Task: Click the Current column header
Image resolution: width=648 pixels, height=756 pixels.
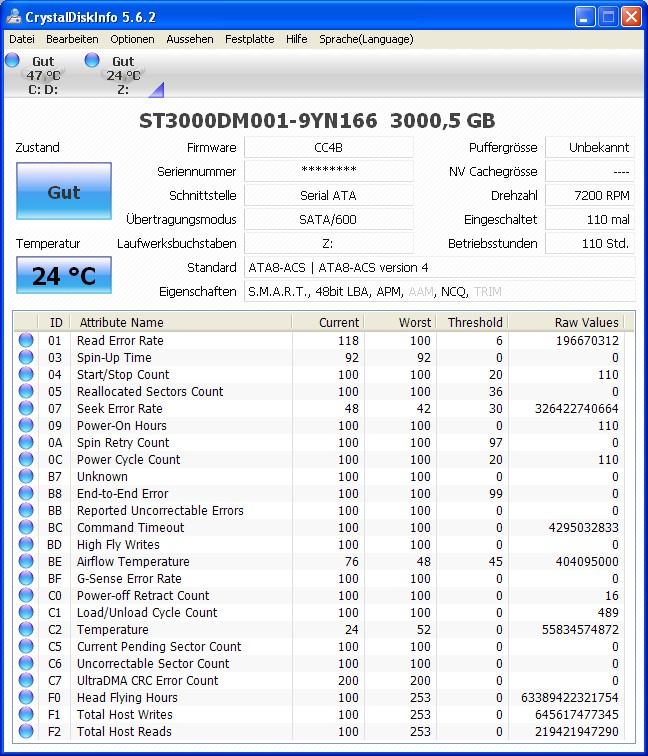Action: pyautogui.click(x=328, y=322)
